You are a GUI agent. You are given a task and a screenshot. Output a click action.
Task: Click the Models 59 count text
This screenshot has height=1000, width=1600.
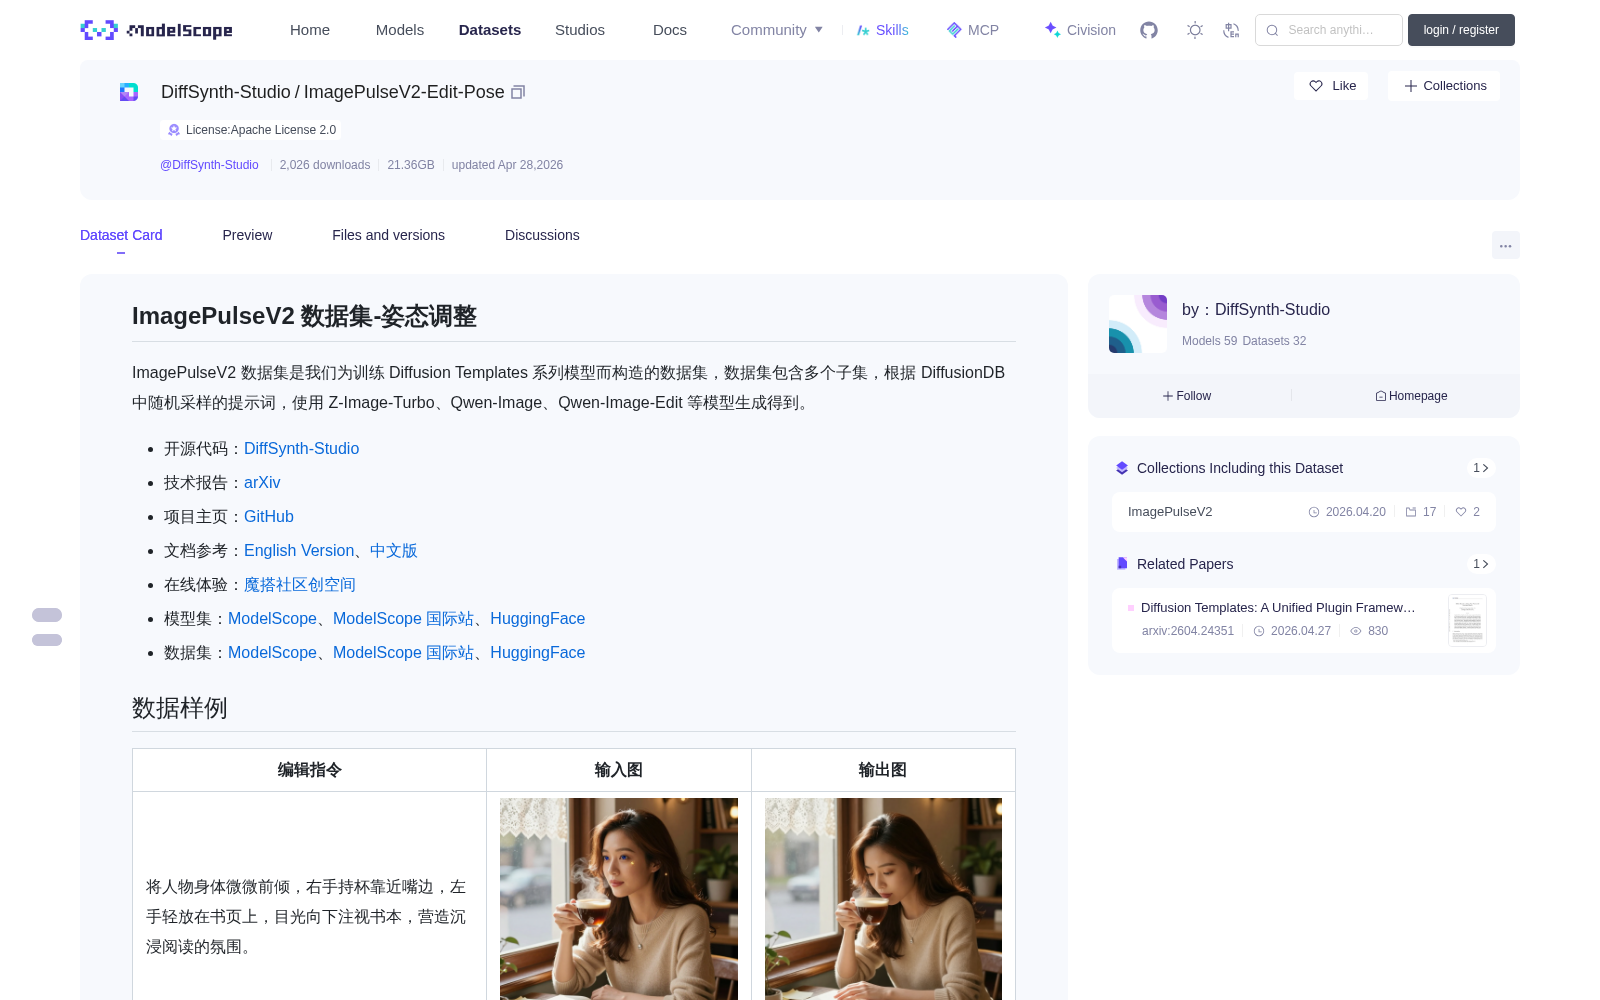pos(1209,341)
